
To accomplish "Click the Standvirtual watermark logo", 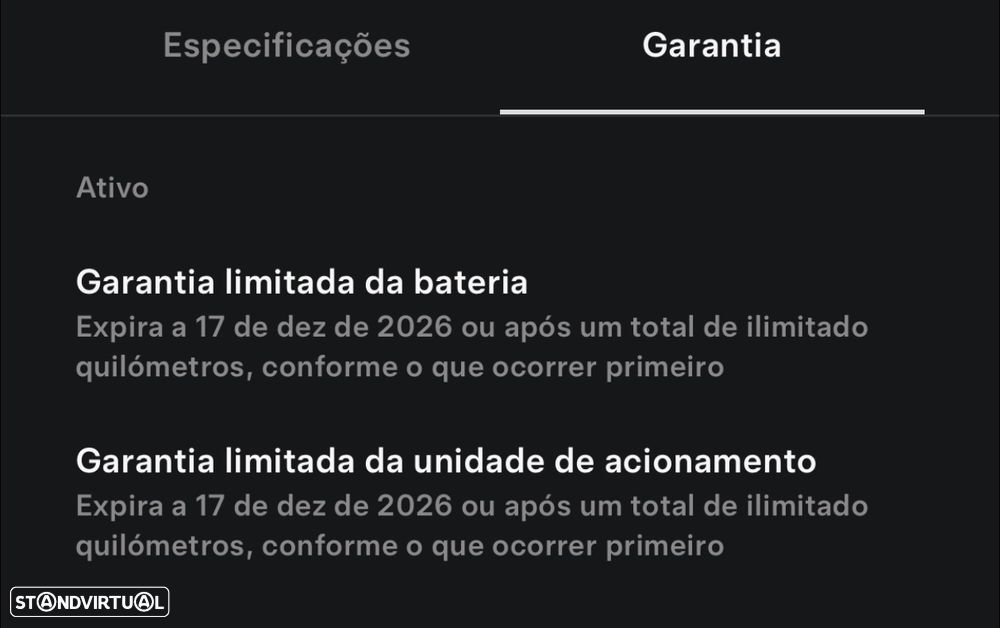I will [90, 602].
